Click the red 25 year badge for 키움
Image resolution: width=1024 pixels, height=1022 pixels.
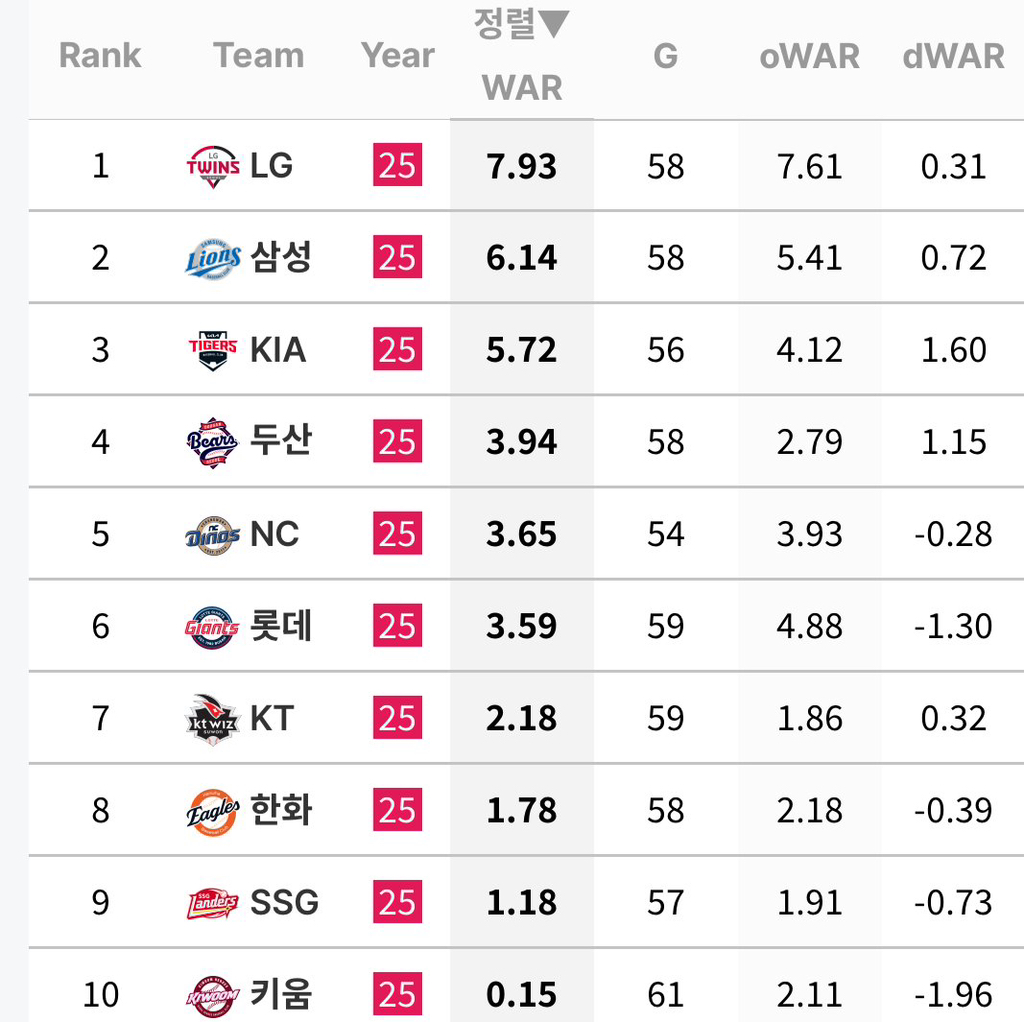tap(397, 995)
